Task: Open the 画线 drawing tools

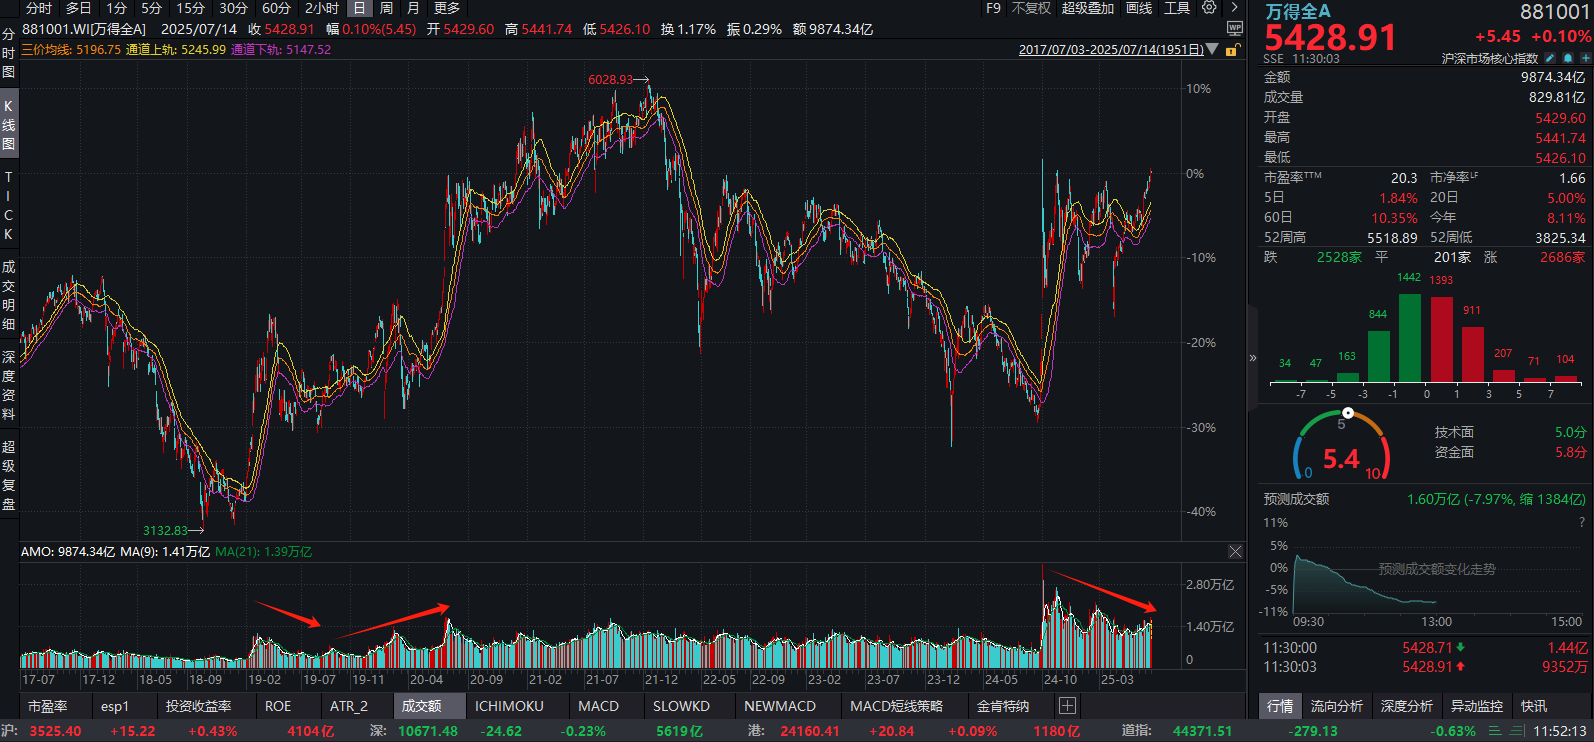Action: pos(1139,8)
